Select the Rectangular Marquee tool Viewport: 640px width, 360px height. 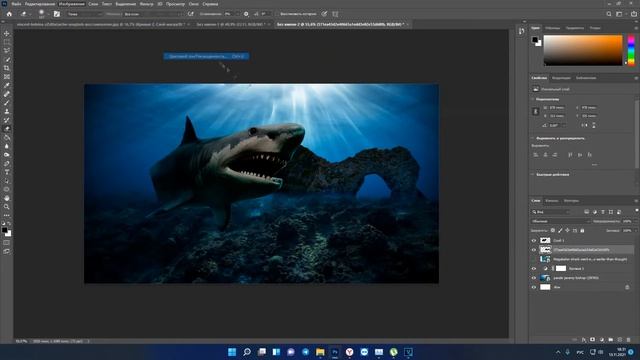[7, 42]
